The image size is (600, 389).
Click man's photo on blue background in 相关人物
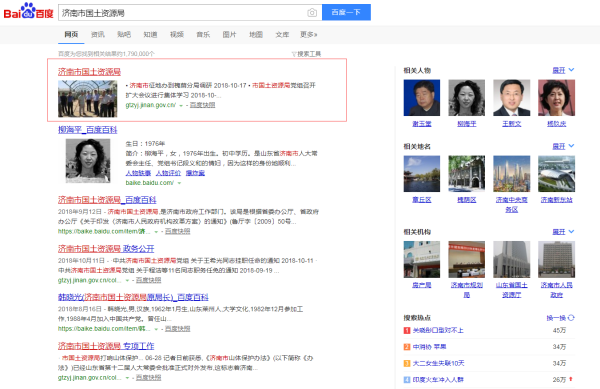coord(422,98)
